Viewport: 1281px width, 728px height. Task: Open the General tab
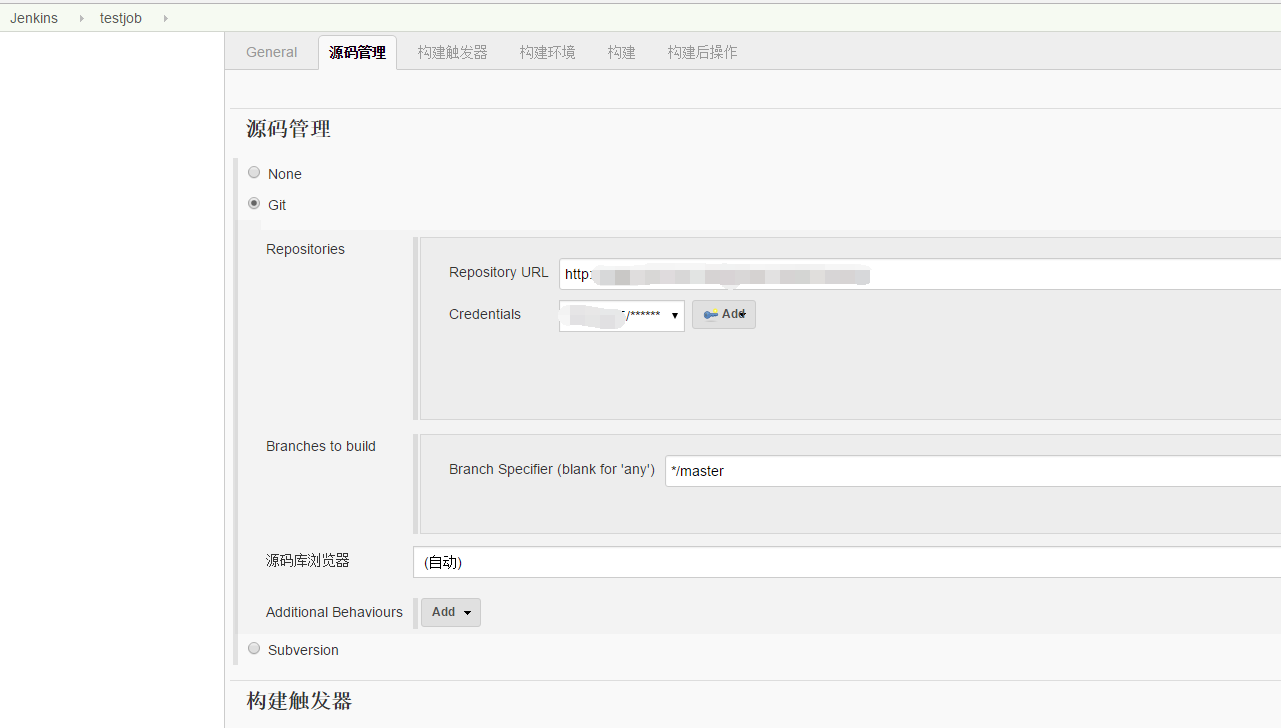[x=272, y=52]
